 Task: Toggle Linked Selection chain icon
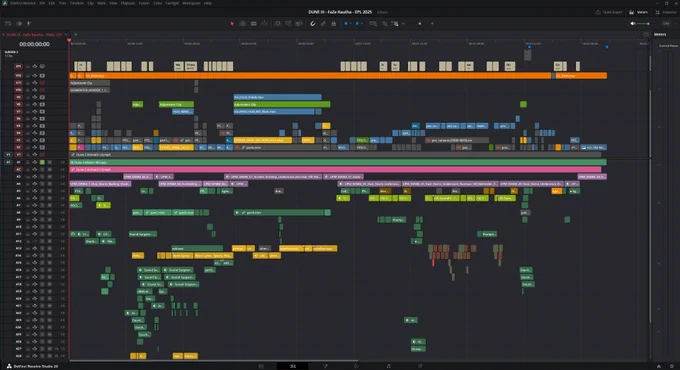323,23
